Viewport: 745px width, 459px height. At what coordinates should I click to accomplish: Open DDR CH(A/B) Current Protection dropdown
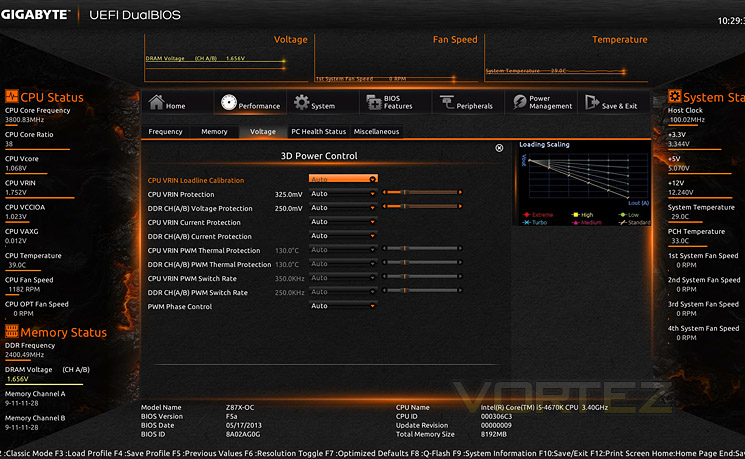(343, 236)
